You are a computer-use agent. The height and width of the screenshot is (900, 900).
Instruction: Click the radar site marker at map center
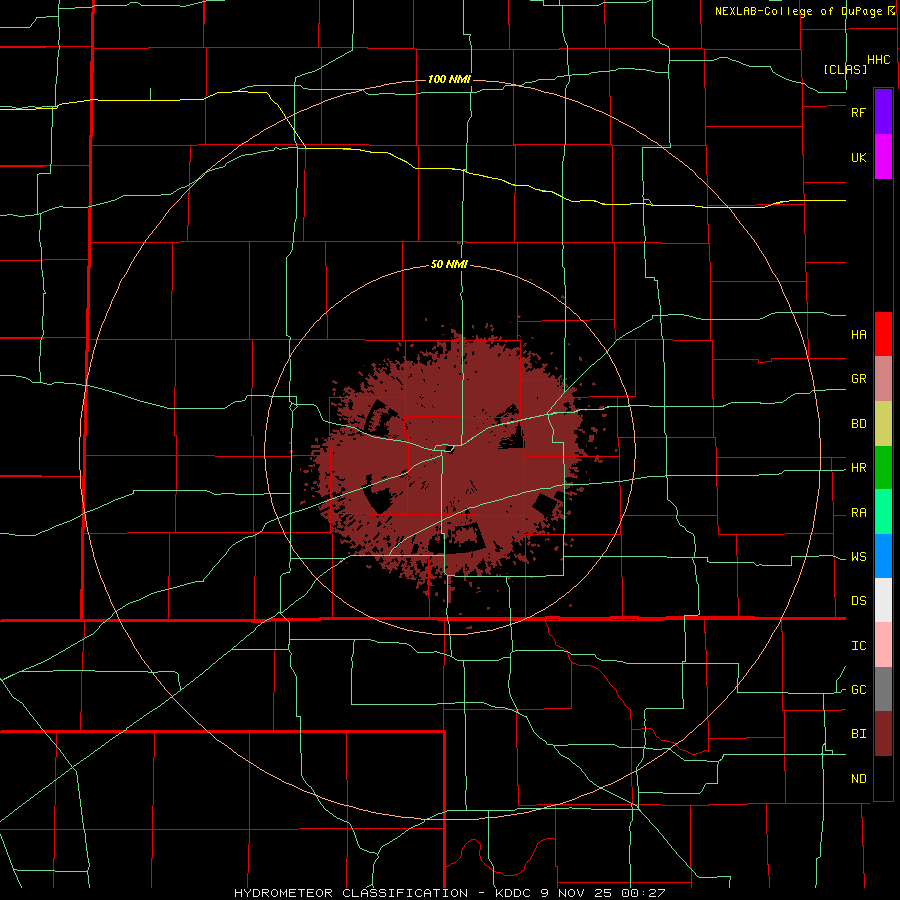tap(449, 449)
